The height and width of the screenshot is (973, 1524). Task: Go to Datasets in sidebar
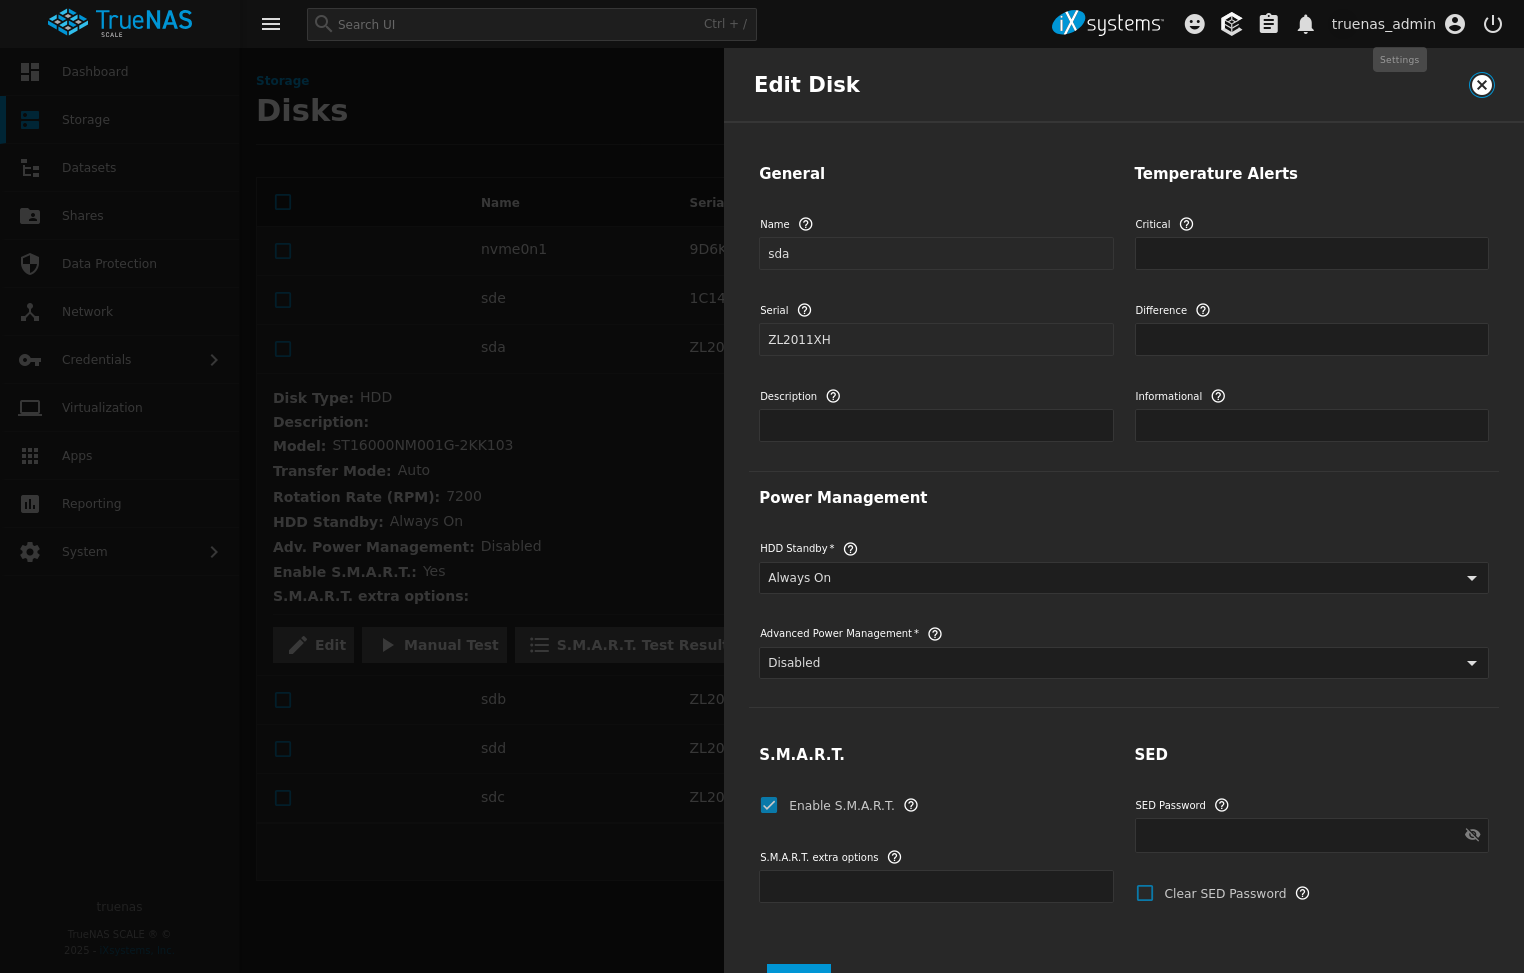pyautogui.click(x=89, y=168)
